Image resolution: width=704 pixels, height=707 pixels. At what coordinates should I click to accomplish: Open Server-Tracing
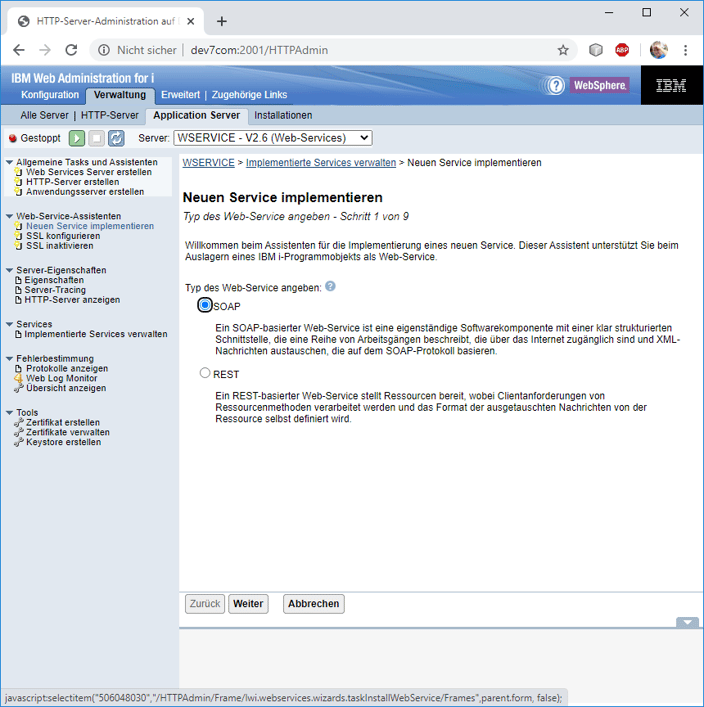(x=55, y=290)
